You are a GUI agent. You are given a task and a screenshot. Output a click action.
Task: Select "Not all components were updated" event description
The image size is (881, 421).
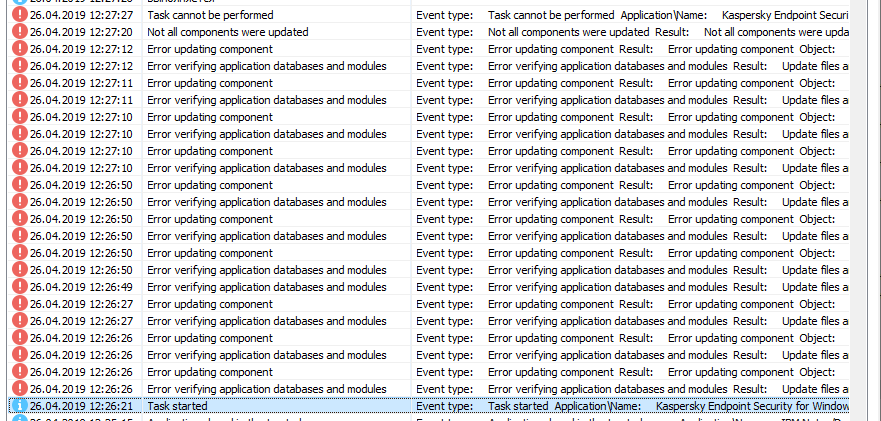coord(227,33)
